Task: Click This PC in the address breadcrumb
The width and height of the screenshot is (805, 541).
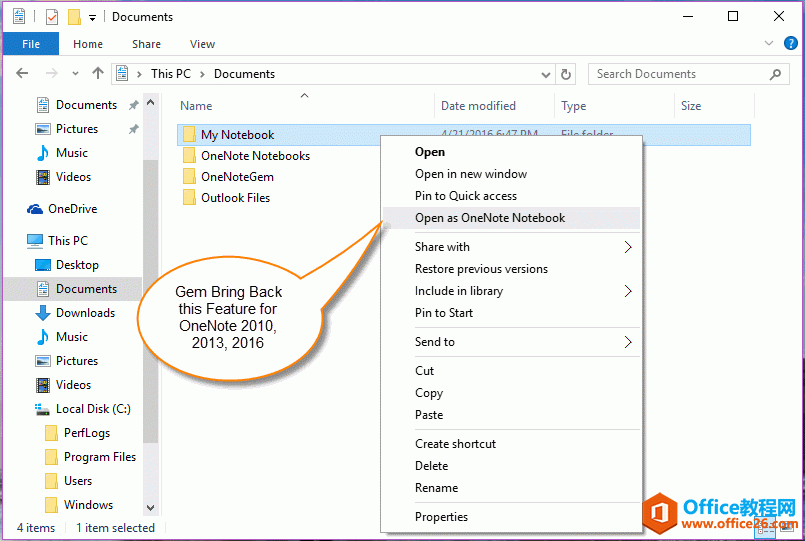Action: coord(170,74)
